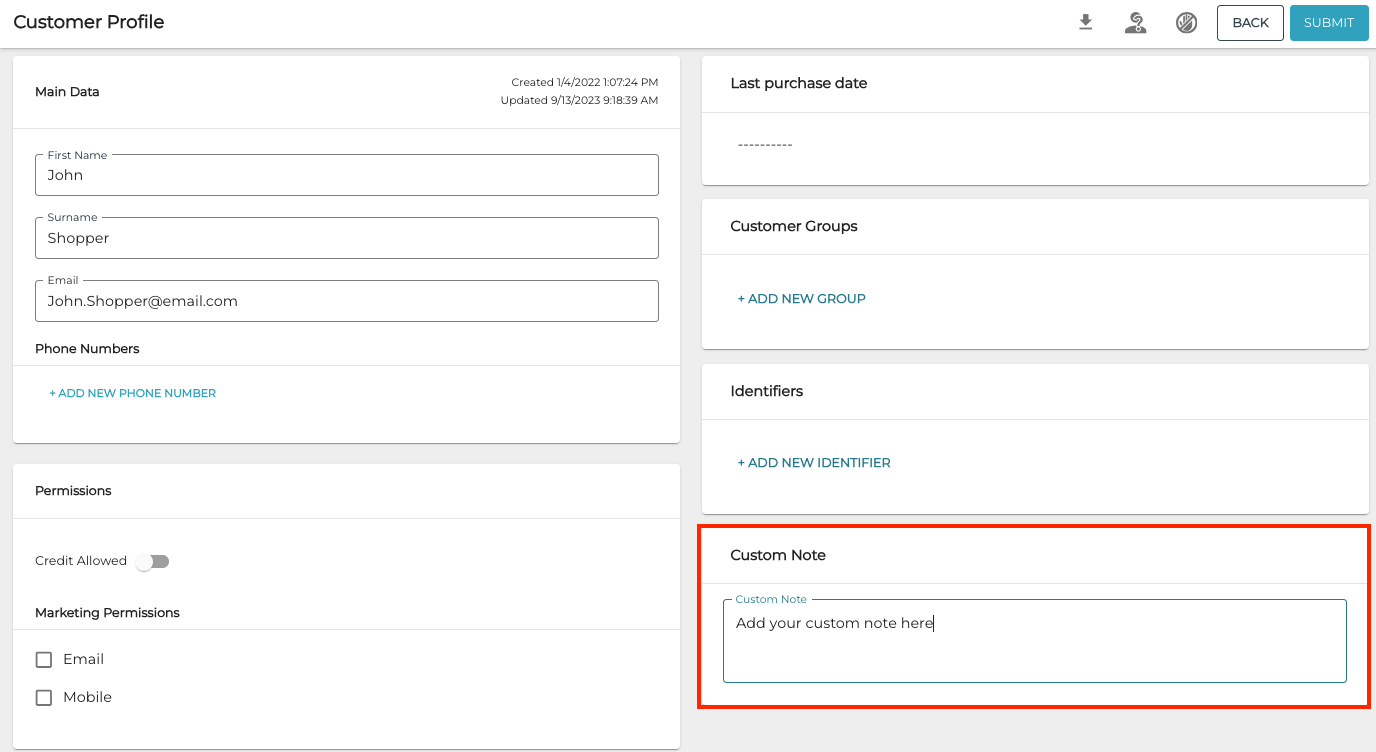
Task: Open ADD NEW PHONE NUMBER
Action: click(131, 393)
